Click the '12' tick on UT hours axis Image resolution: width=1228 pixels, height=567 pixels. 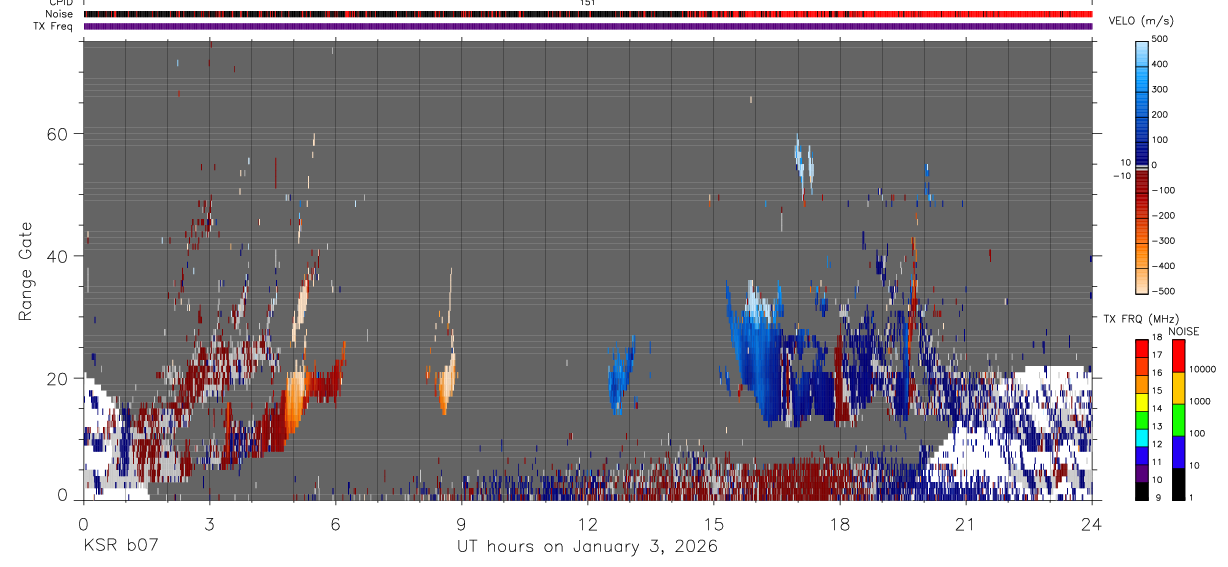coord(587,524)
